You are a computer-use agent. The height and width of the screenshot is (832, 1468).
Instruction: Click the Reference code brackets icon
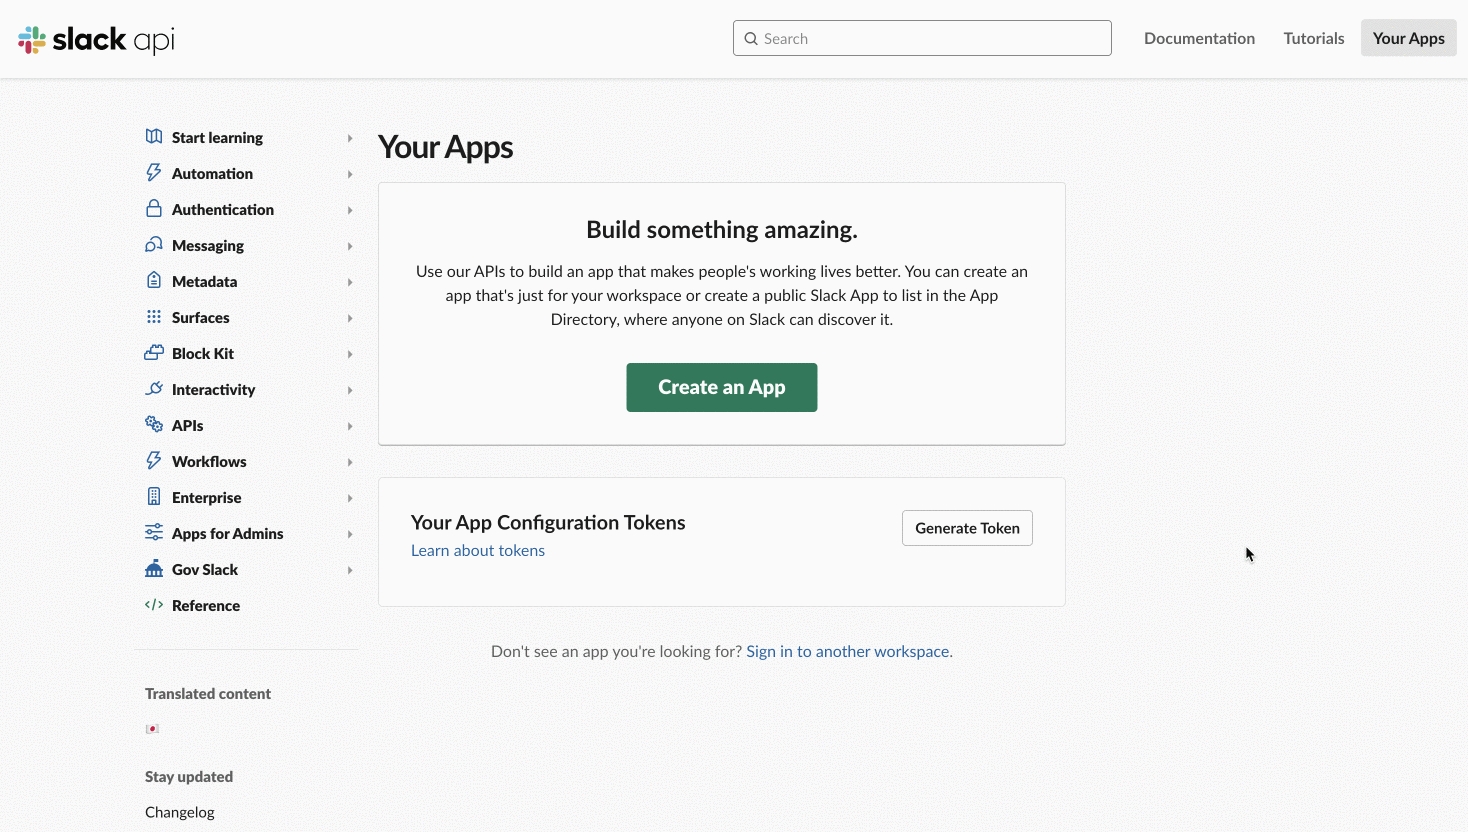(153, 605)
